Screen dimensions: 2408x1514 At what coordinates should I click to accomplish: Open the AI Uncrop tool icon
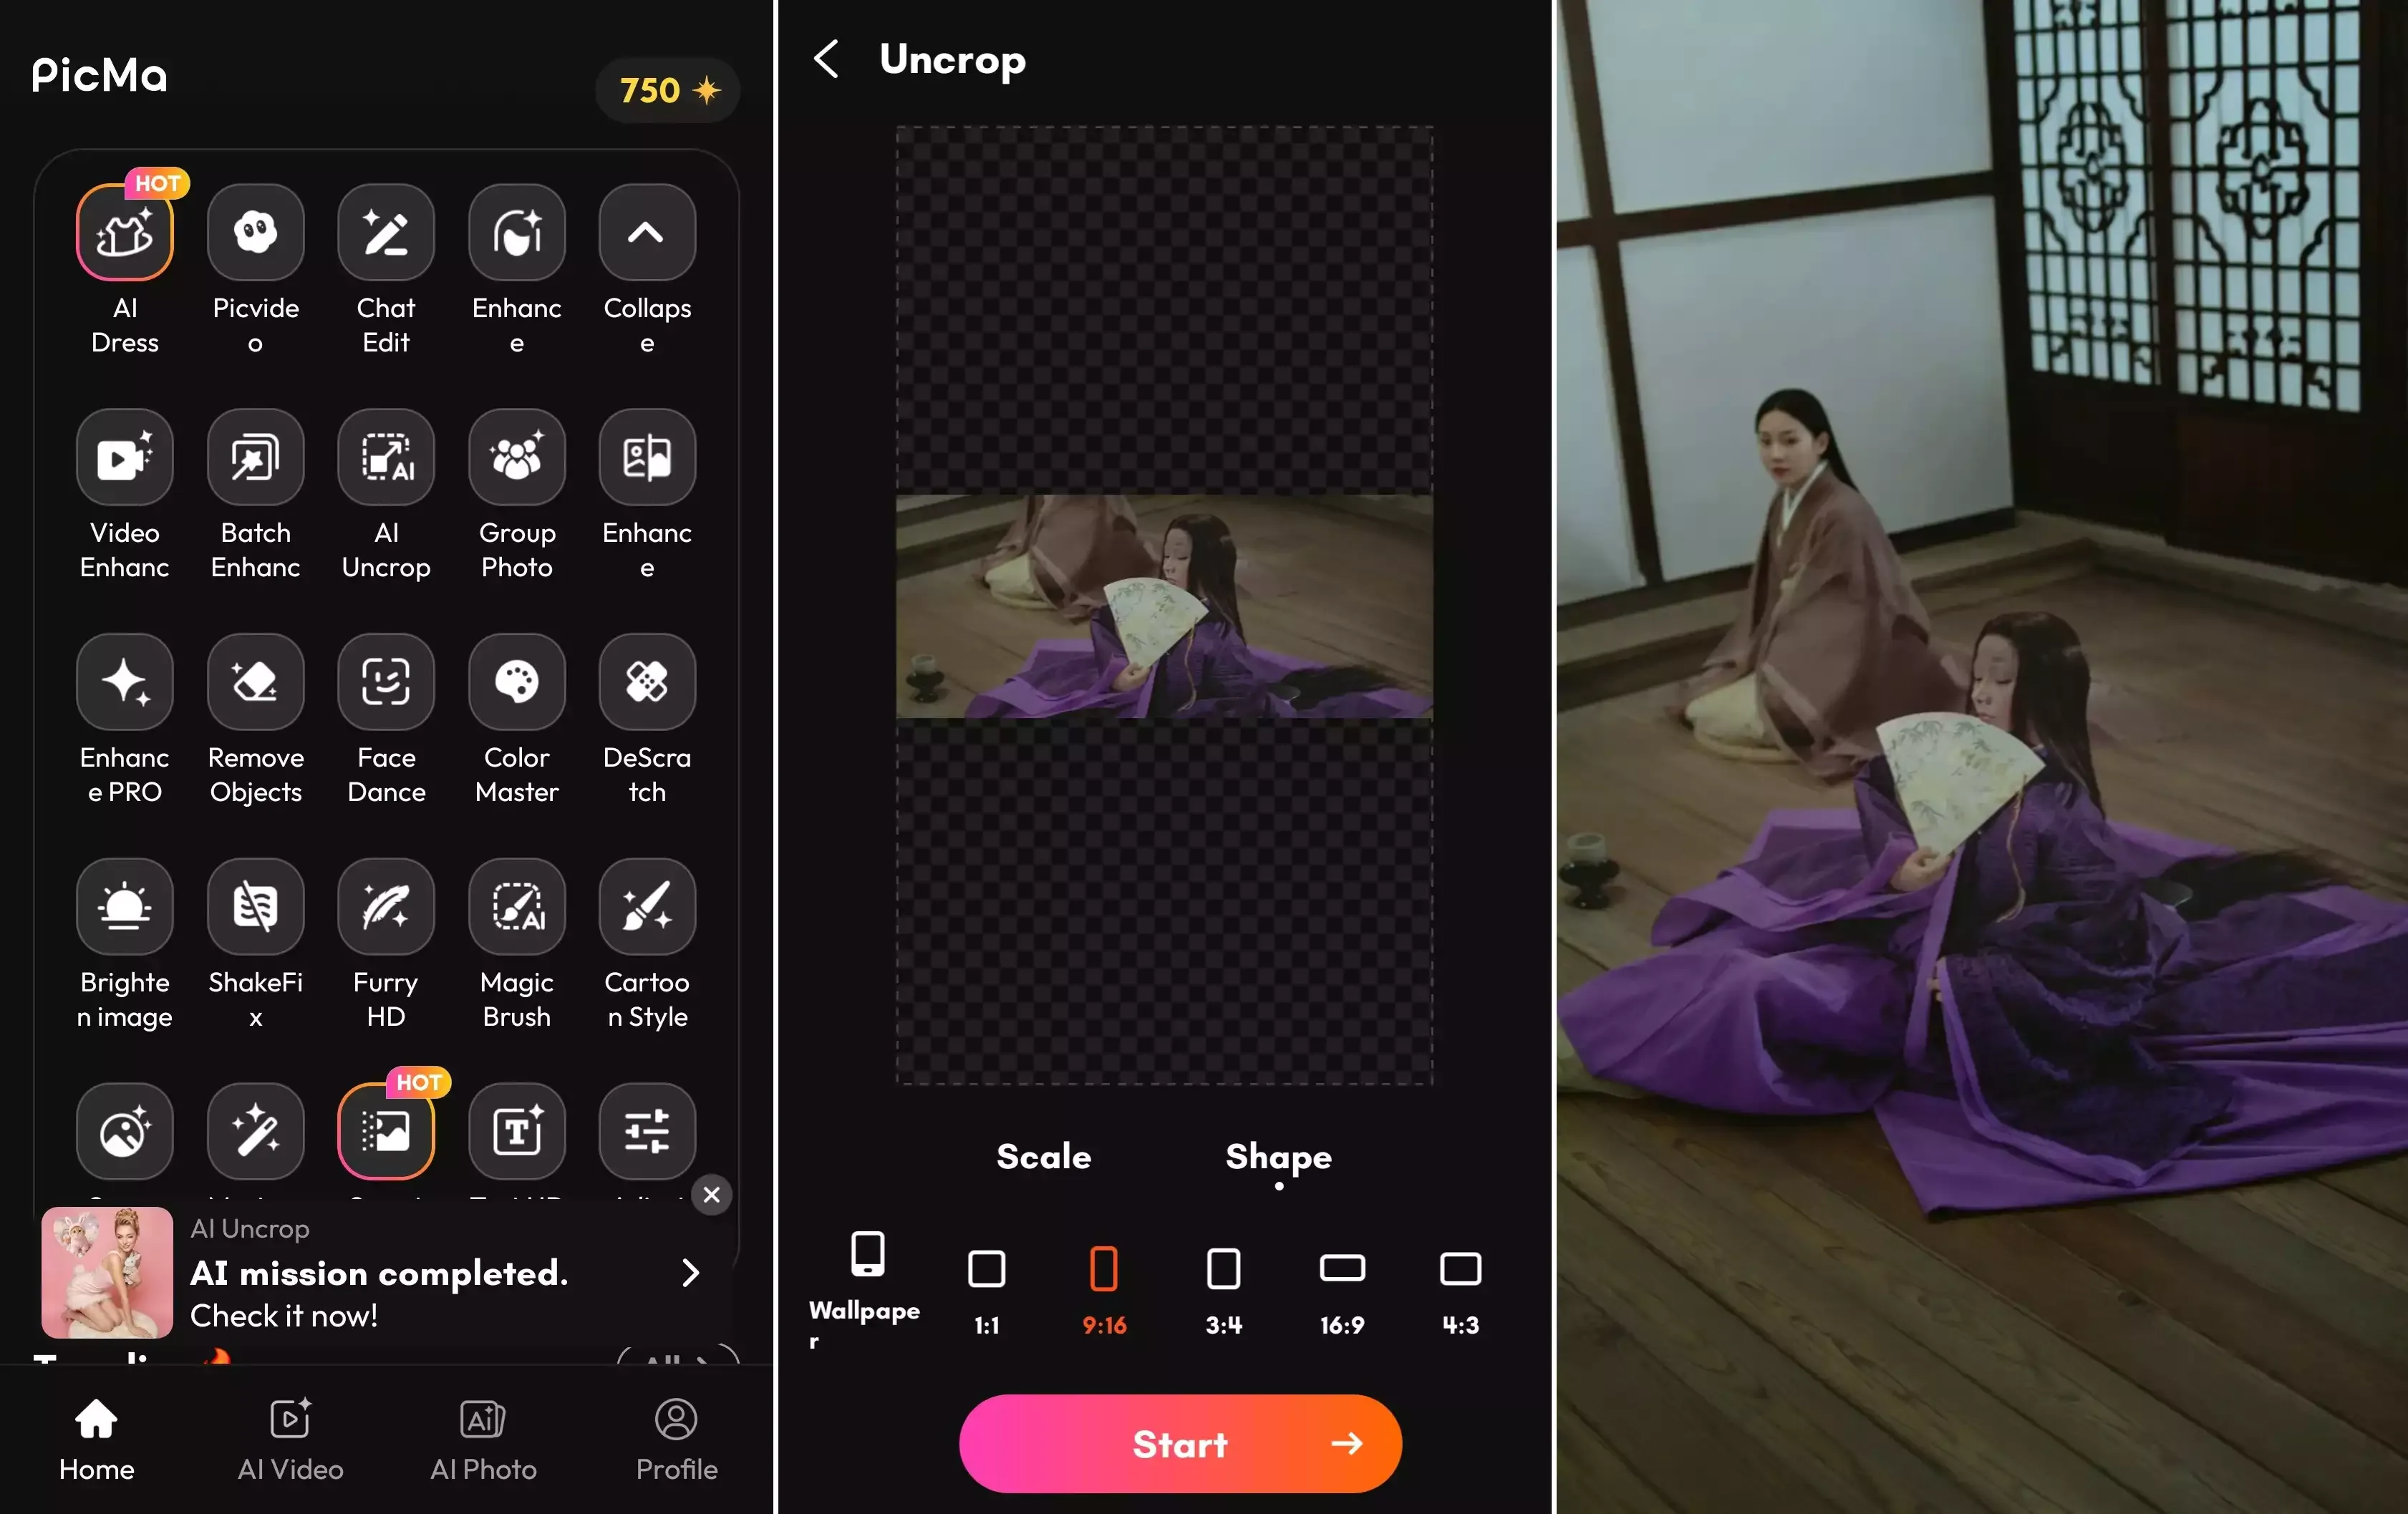click(x=386, y=458)
